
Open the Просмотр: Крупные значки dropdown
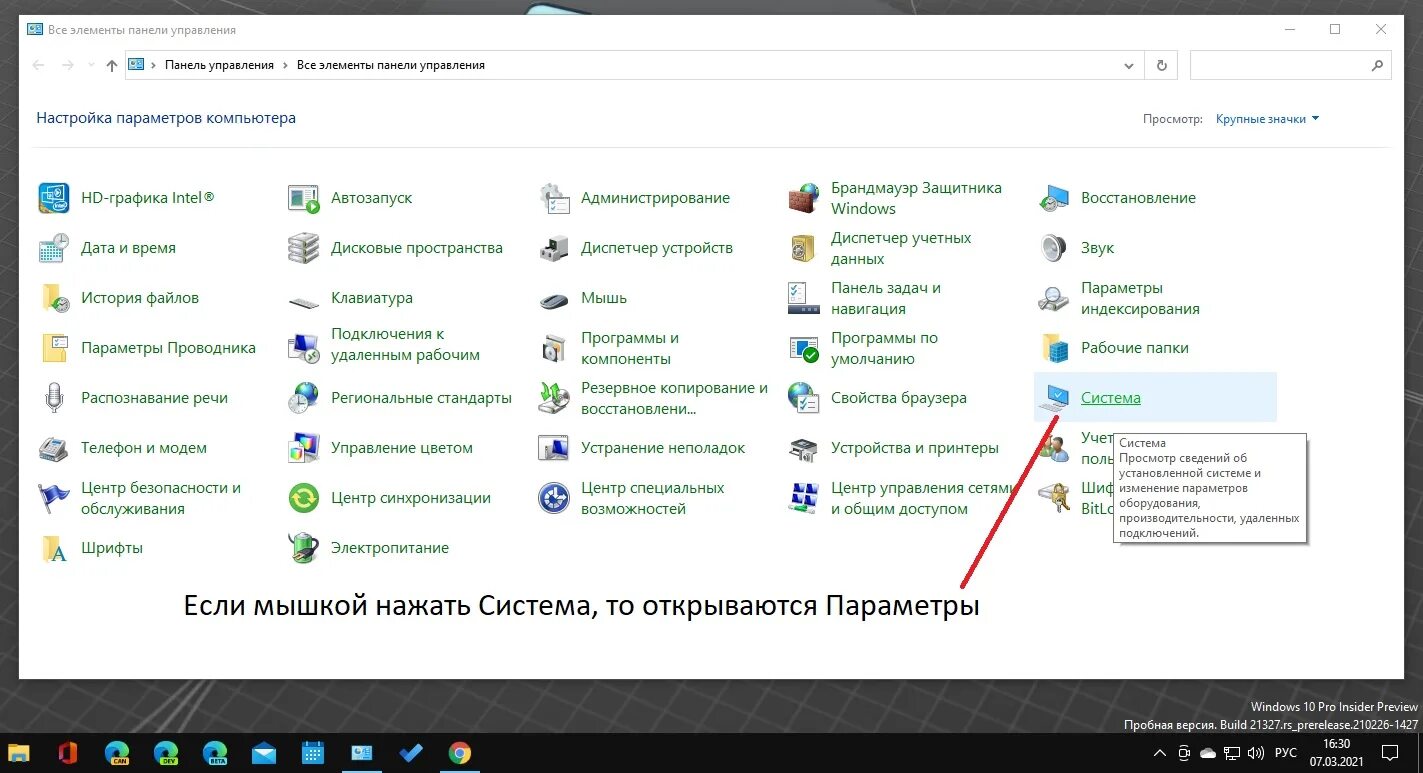pyautogui.click(x=1267, y=119)
